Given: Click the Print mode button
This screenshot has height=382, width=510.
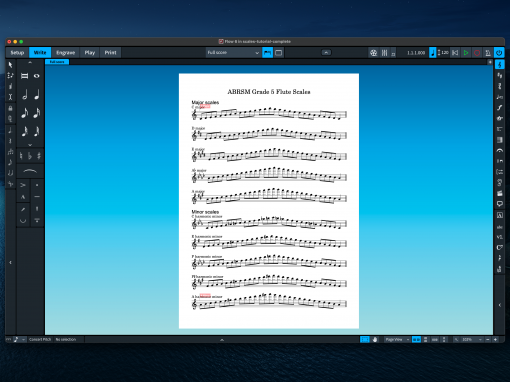Looking at the screenshot, I should click(110, 53).
